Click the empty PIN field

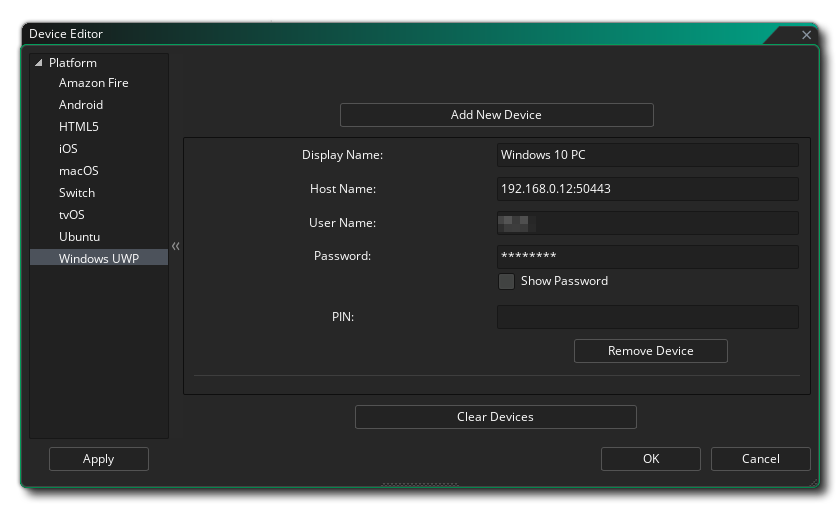click(647, 317)
